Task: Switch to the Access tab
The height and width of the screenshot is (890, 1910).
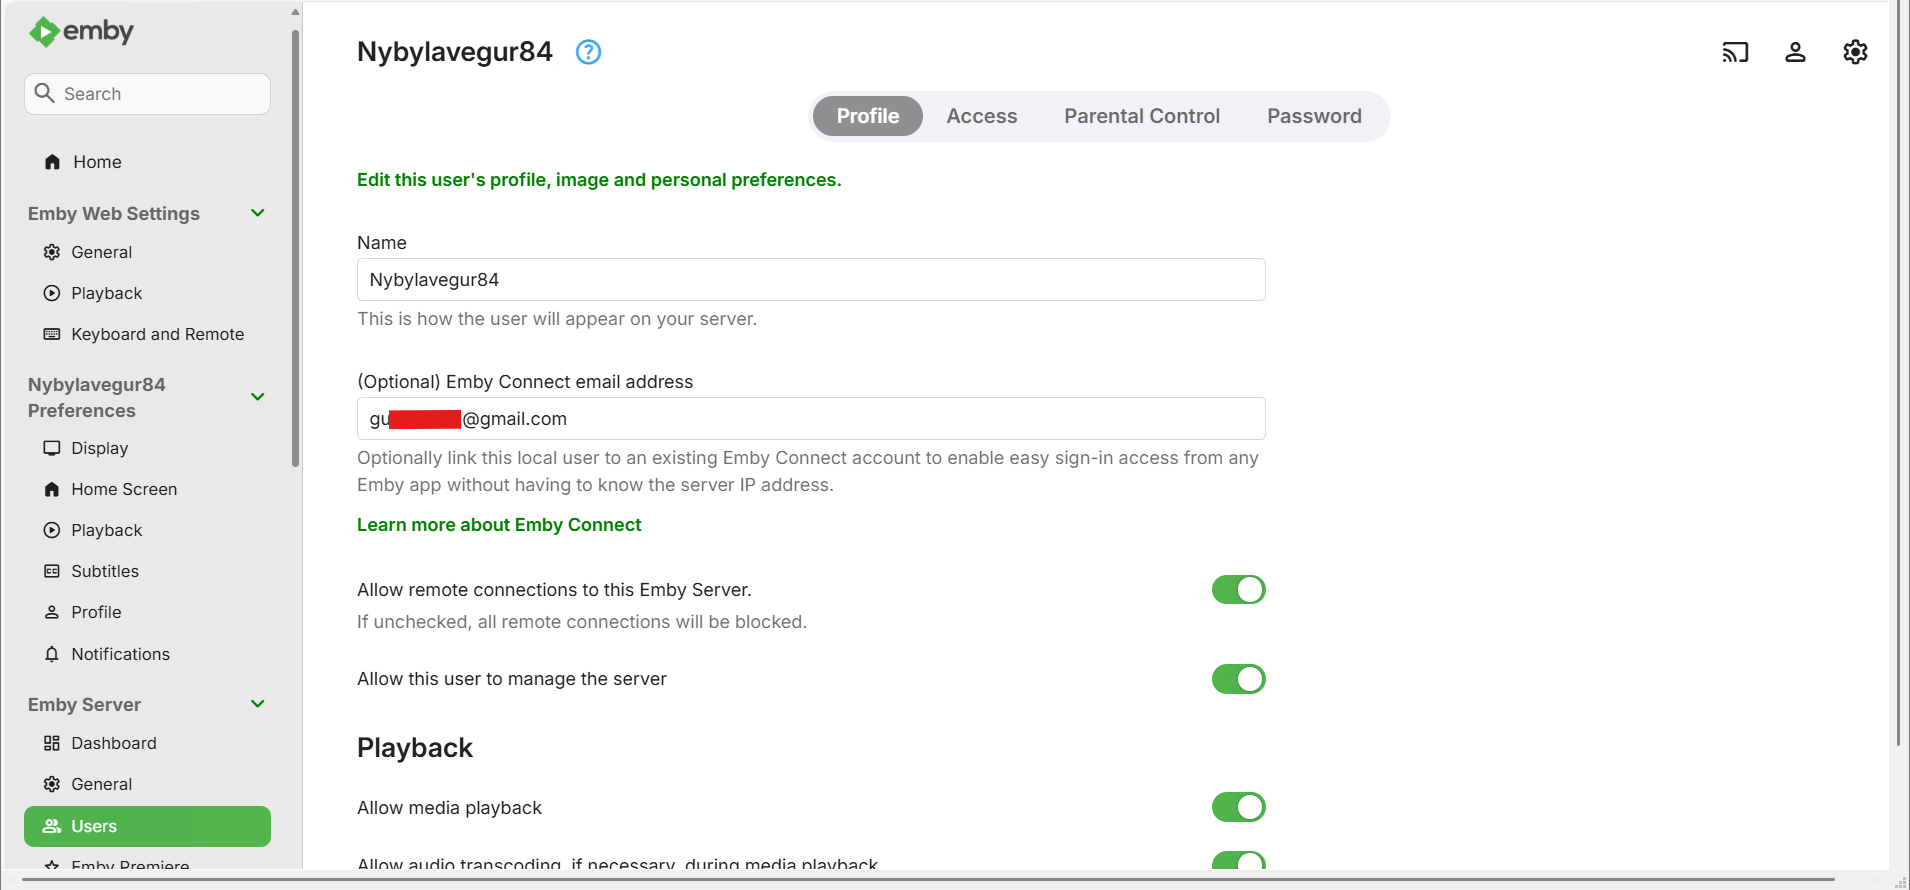Action: 981,116
